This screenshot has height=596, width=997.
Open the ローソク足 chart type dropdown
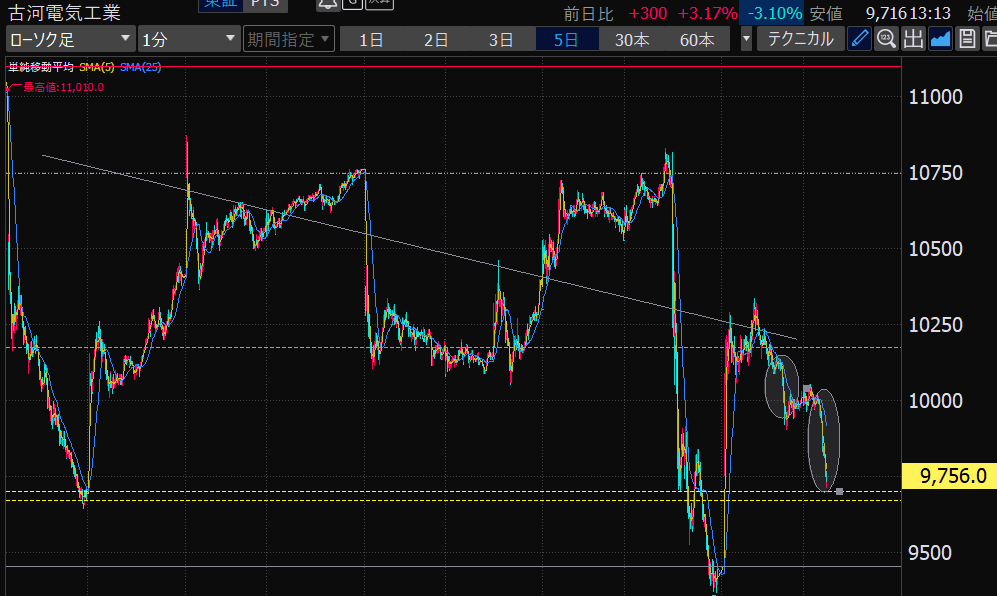70,39
